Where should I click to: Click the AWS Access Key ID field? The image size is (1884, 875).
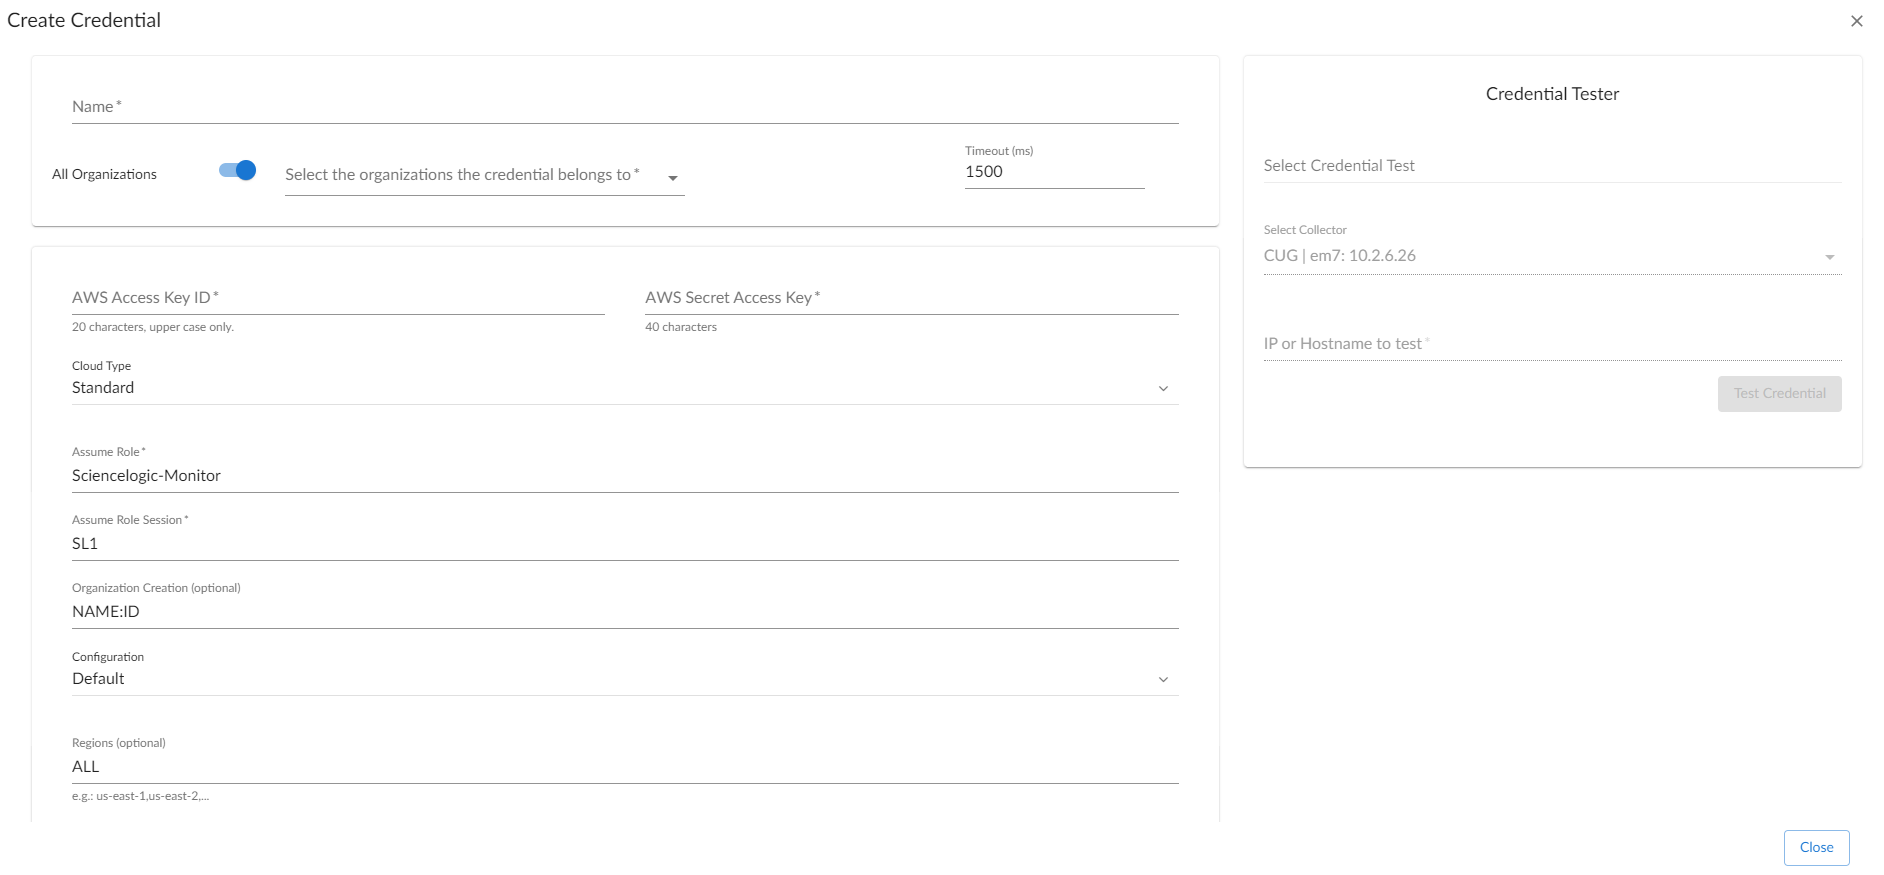[337, 298]
